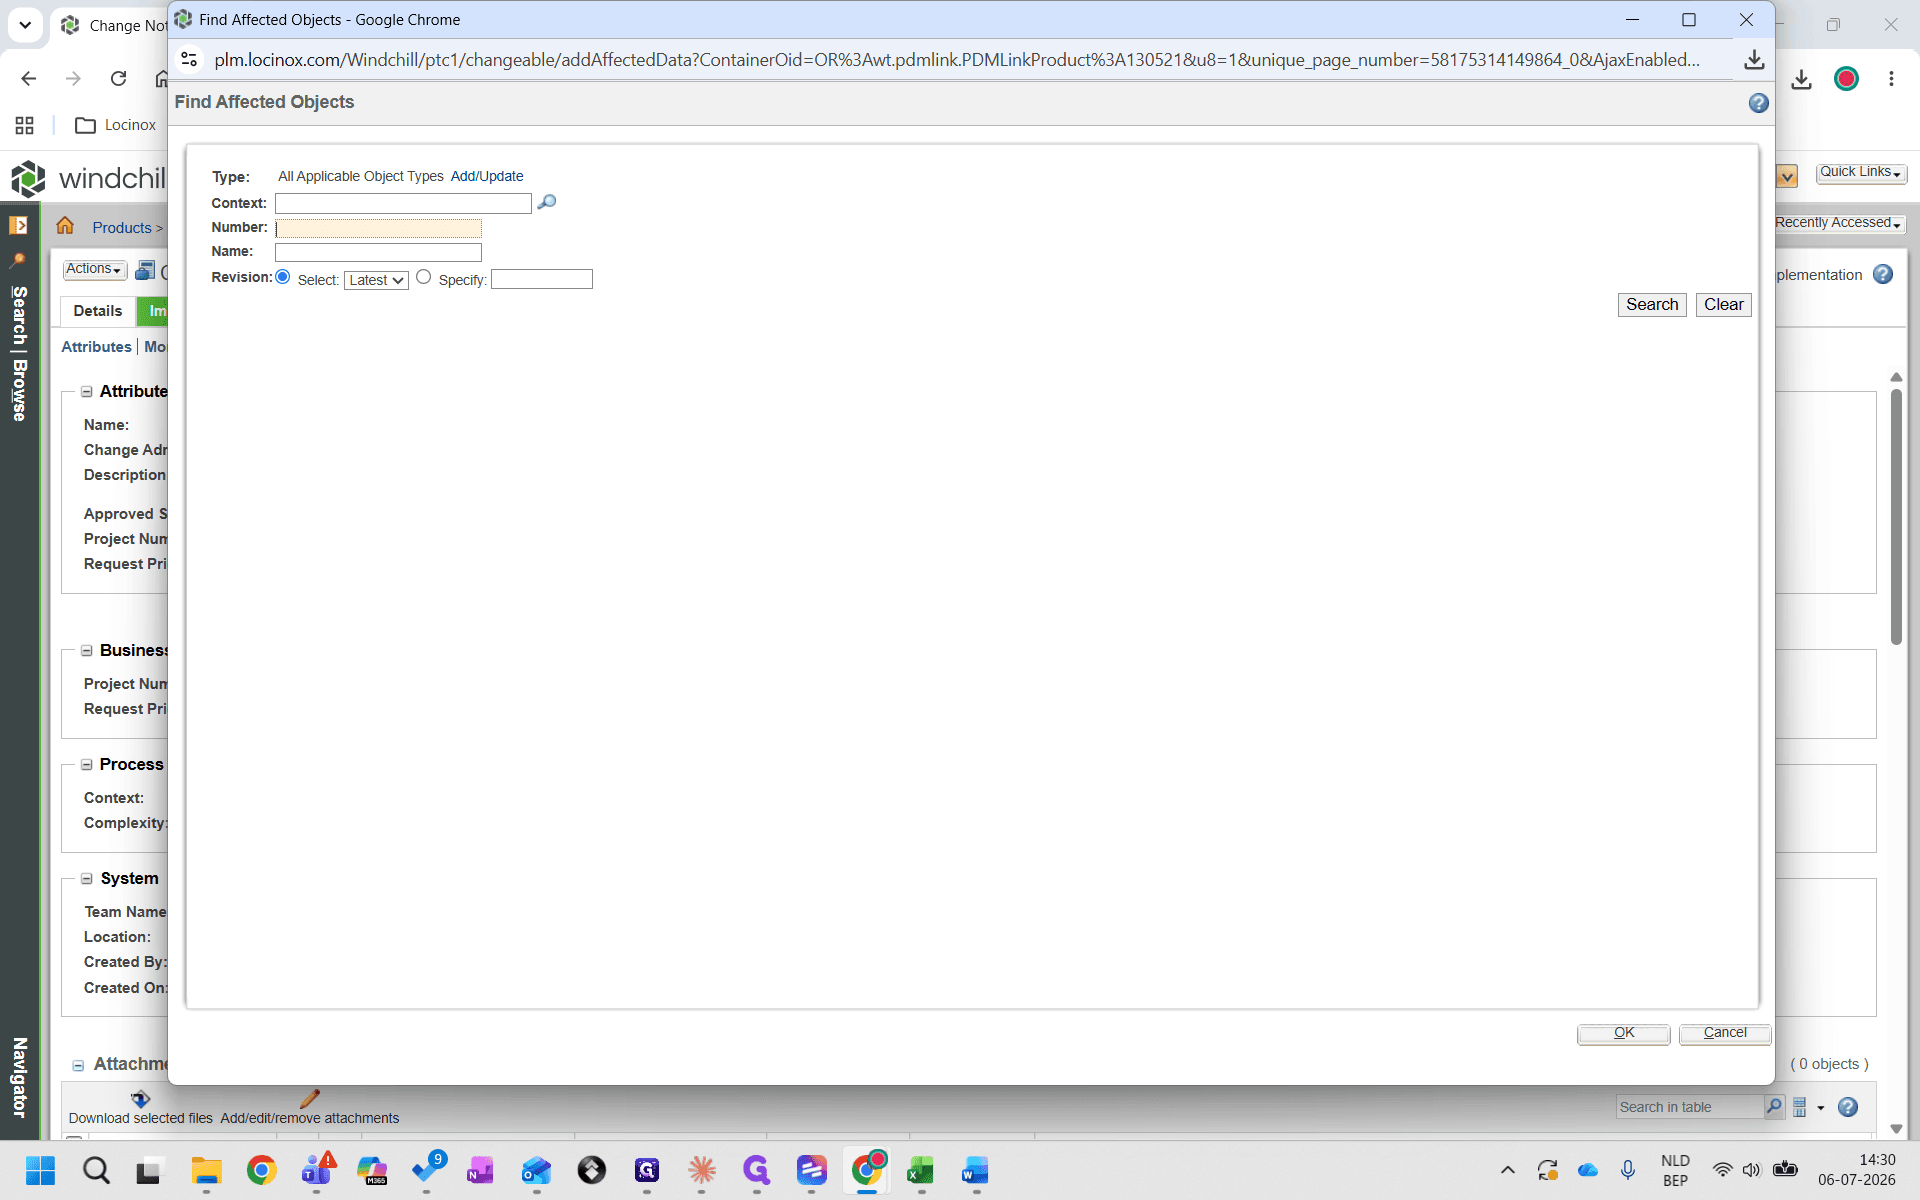This screenshot has height=1200, width=1920.
Task: Collapse the Process section
Action: (87, 764)
